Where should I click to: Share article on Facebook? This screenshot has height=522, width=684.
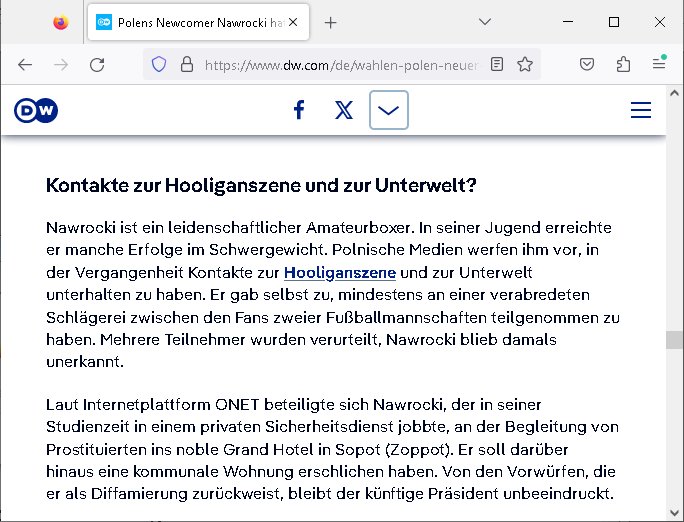click(x=298, y=110)
